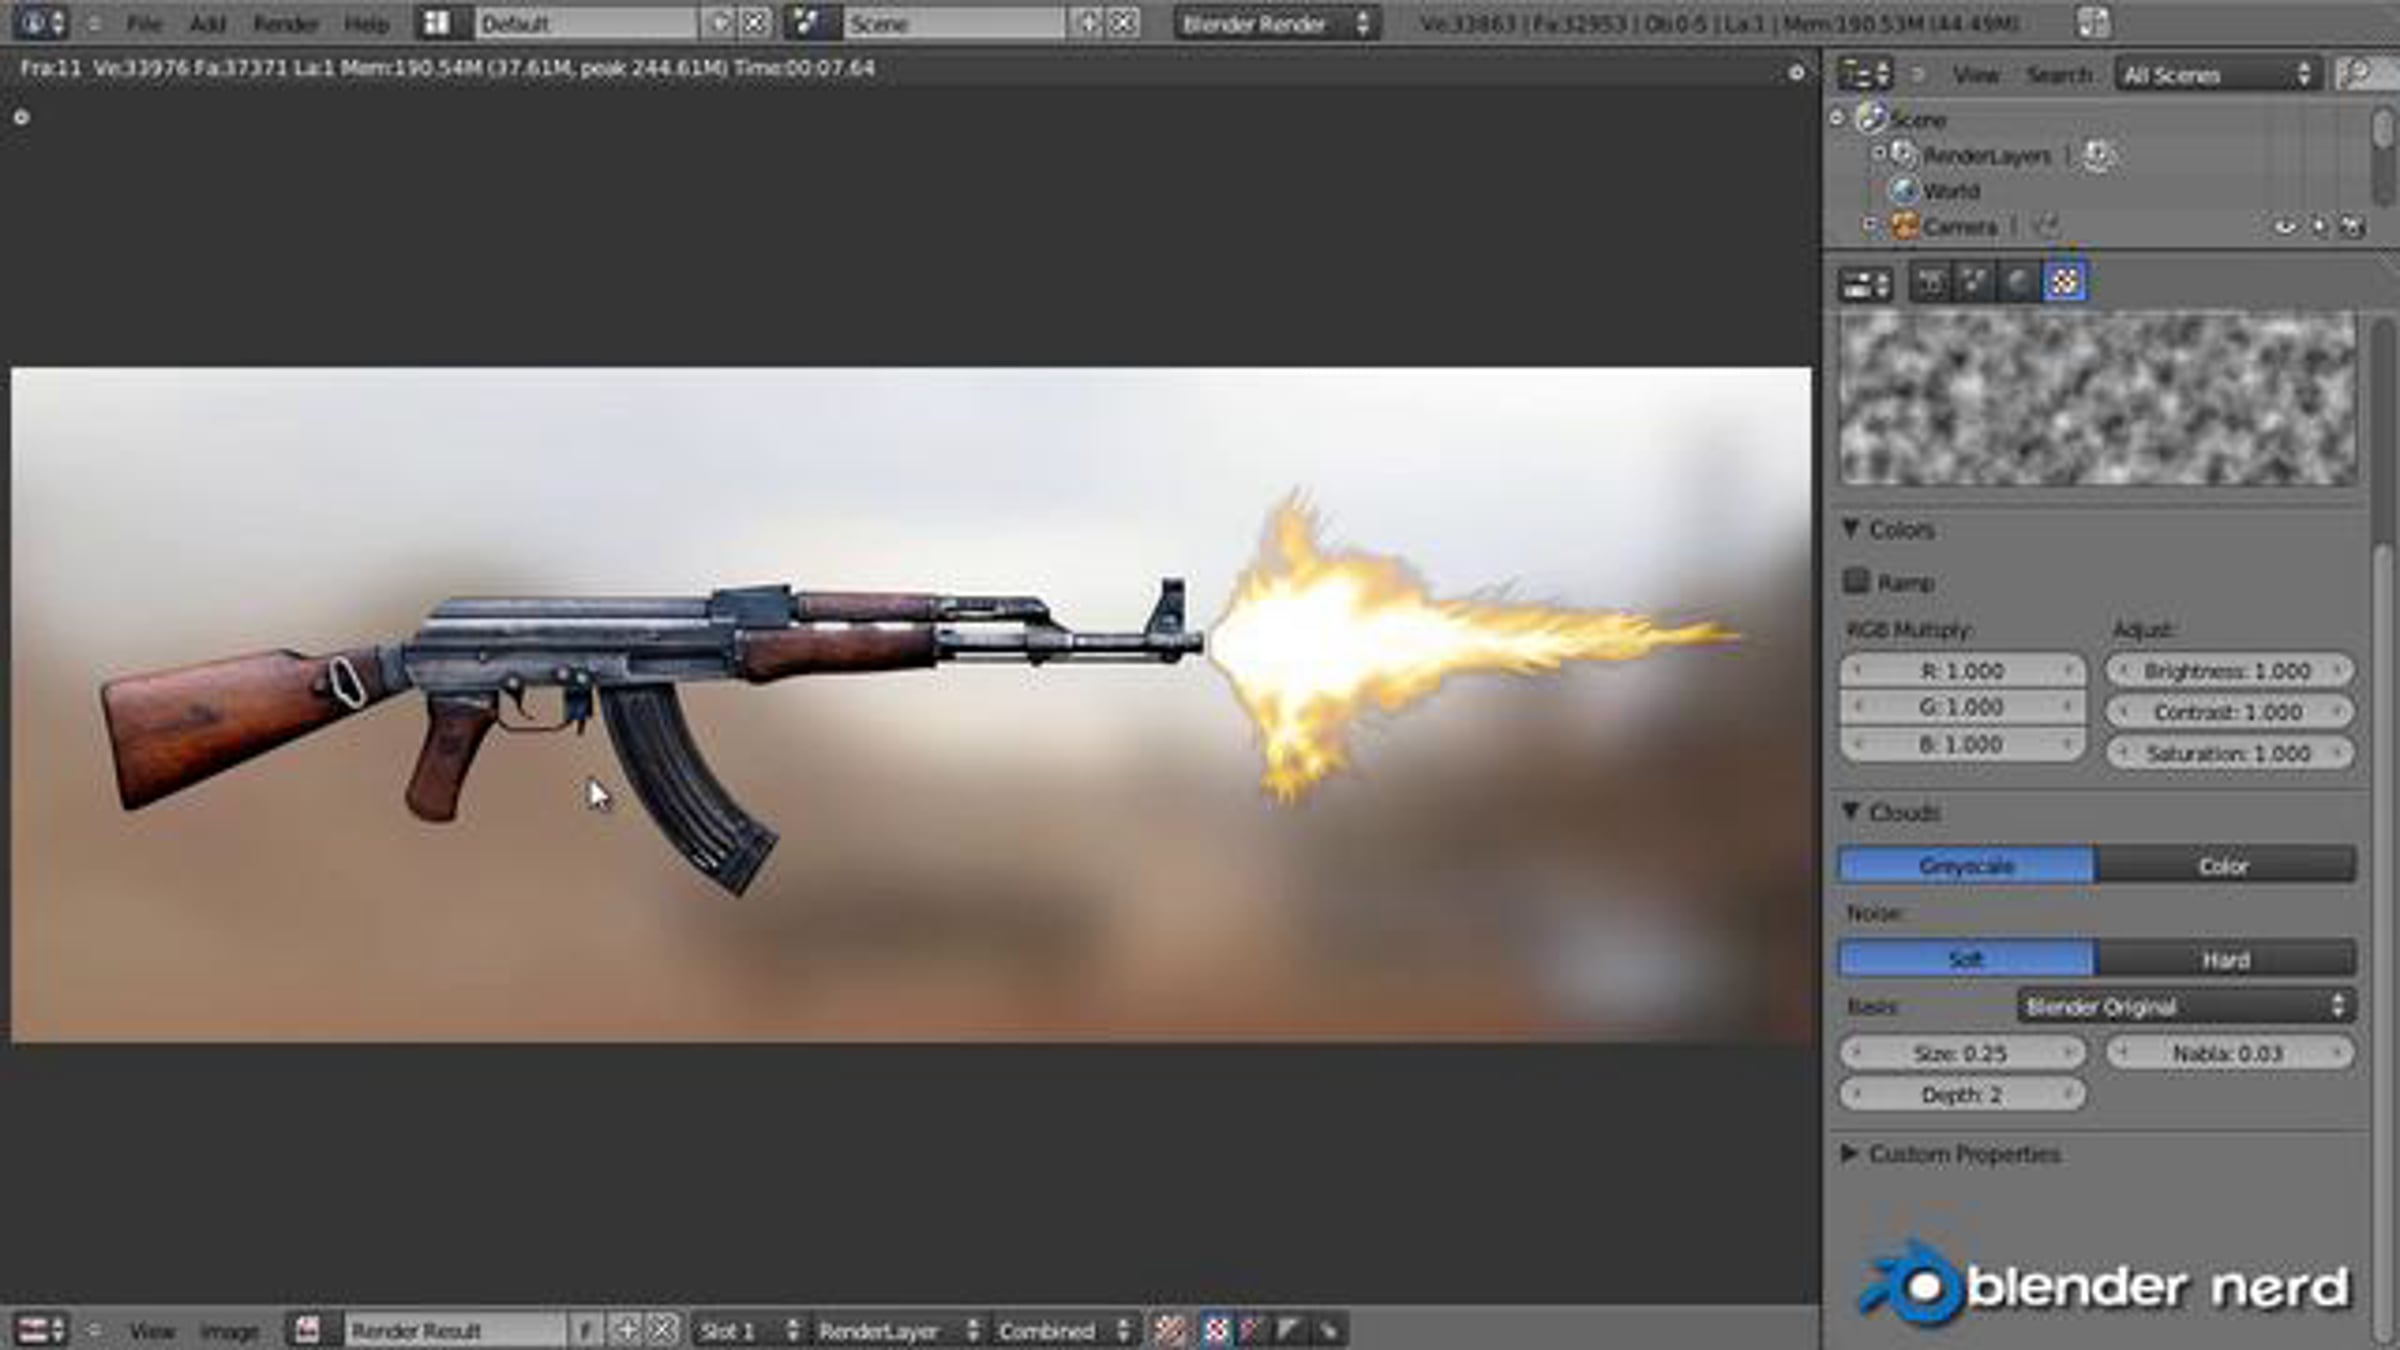Open the Render menu in top bar
The height and width of the screenshot is (1350, 2400).
[285, 23]
